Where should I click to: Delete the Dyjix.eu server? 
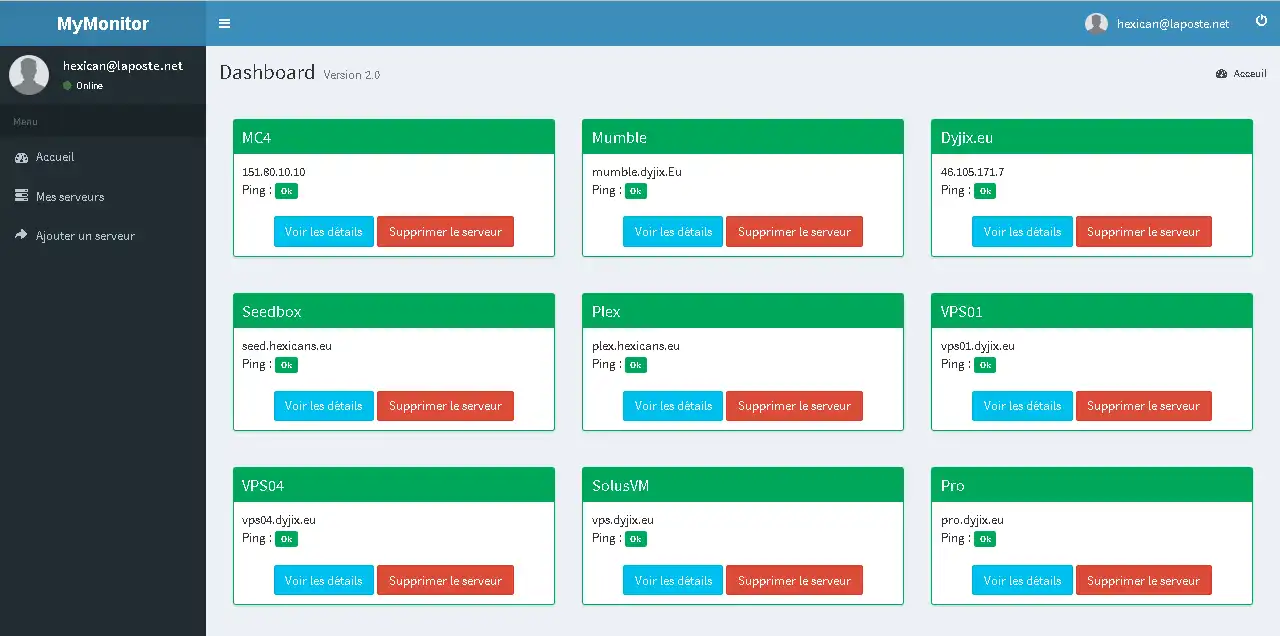point(1144,231)
